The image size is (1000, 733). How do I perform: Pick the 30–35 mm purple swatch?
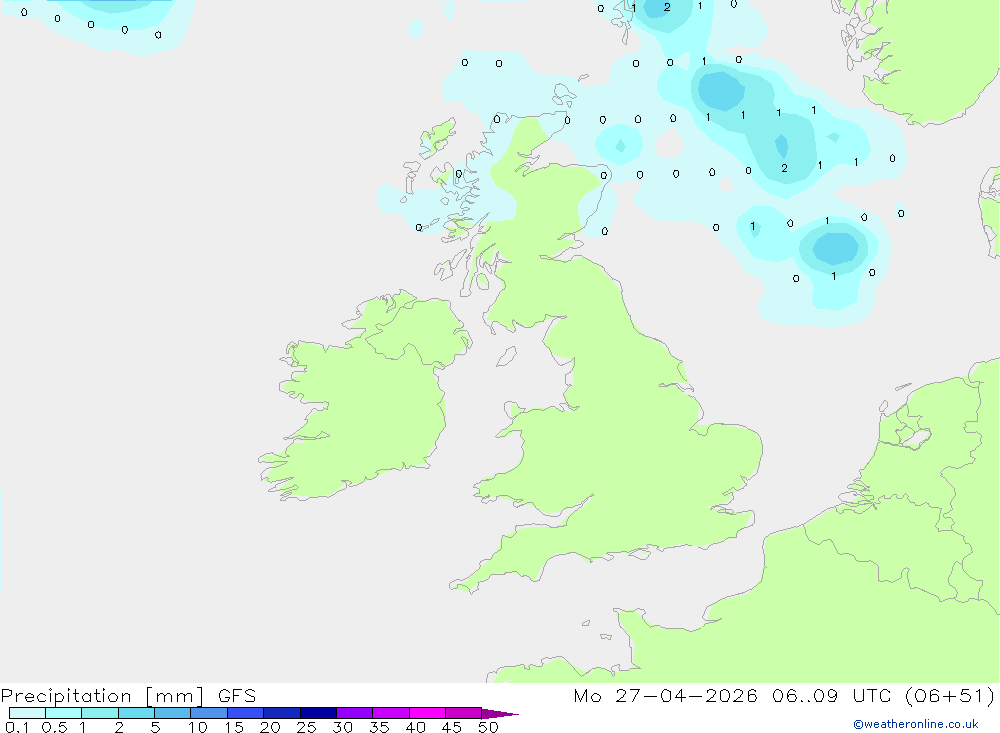click(355, 713)
